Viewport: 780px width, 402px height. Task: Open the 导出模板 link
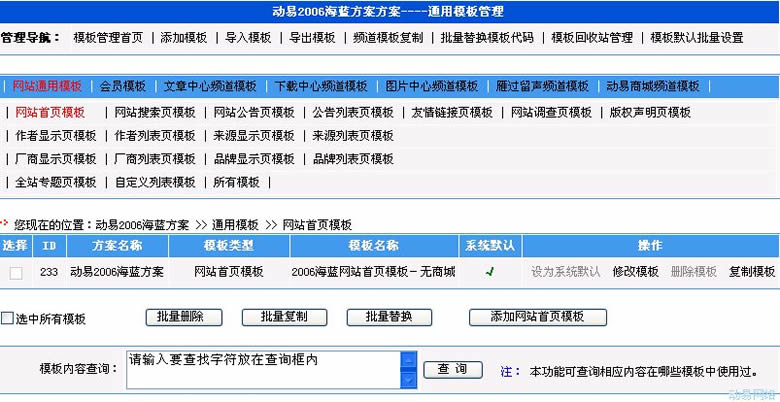(312, 38)
